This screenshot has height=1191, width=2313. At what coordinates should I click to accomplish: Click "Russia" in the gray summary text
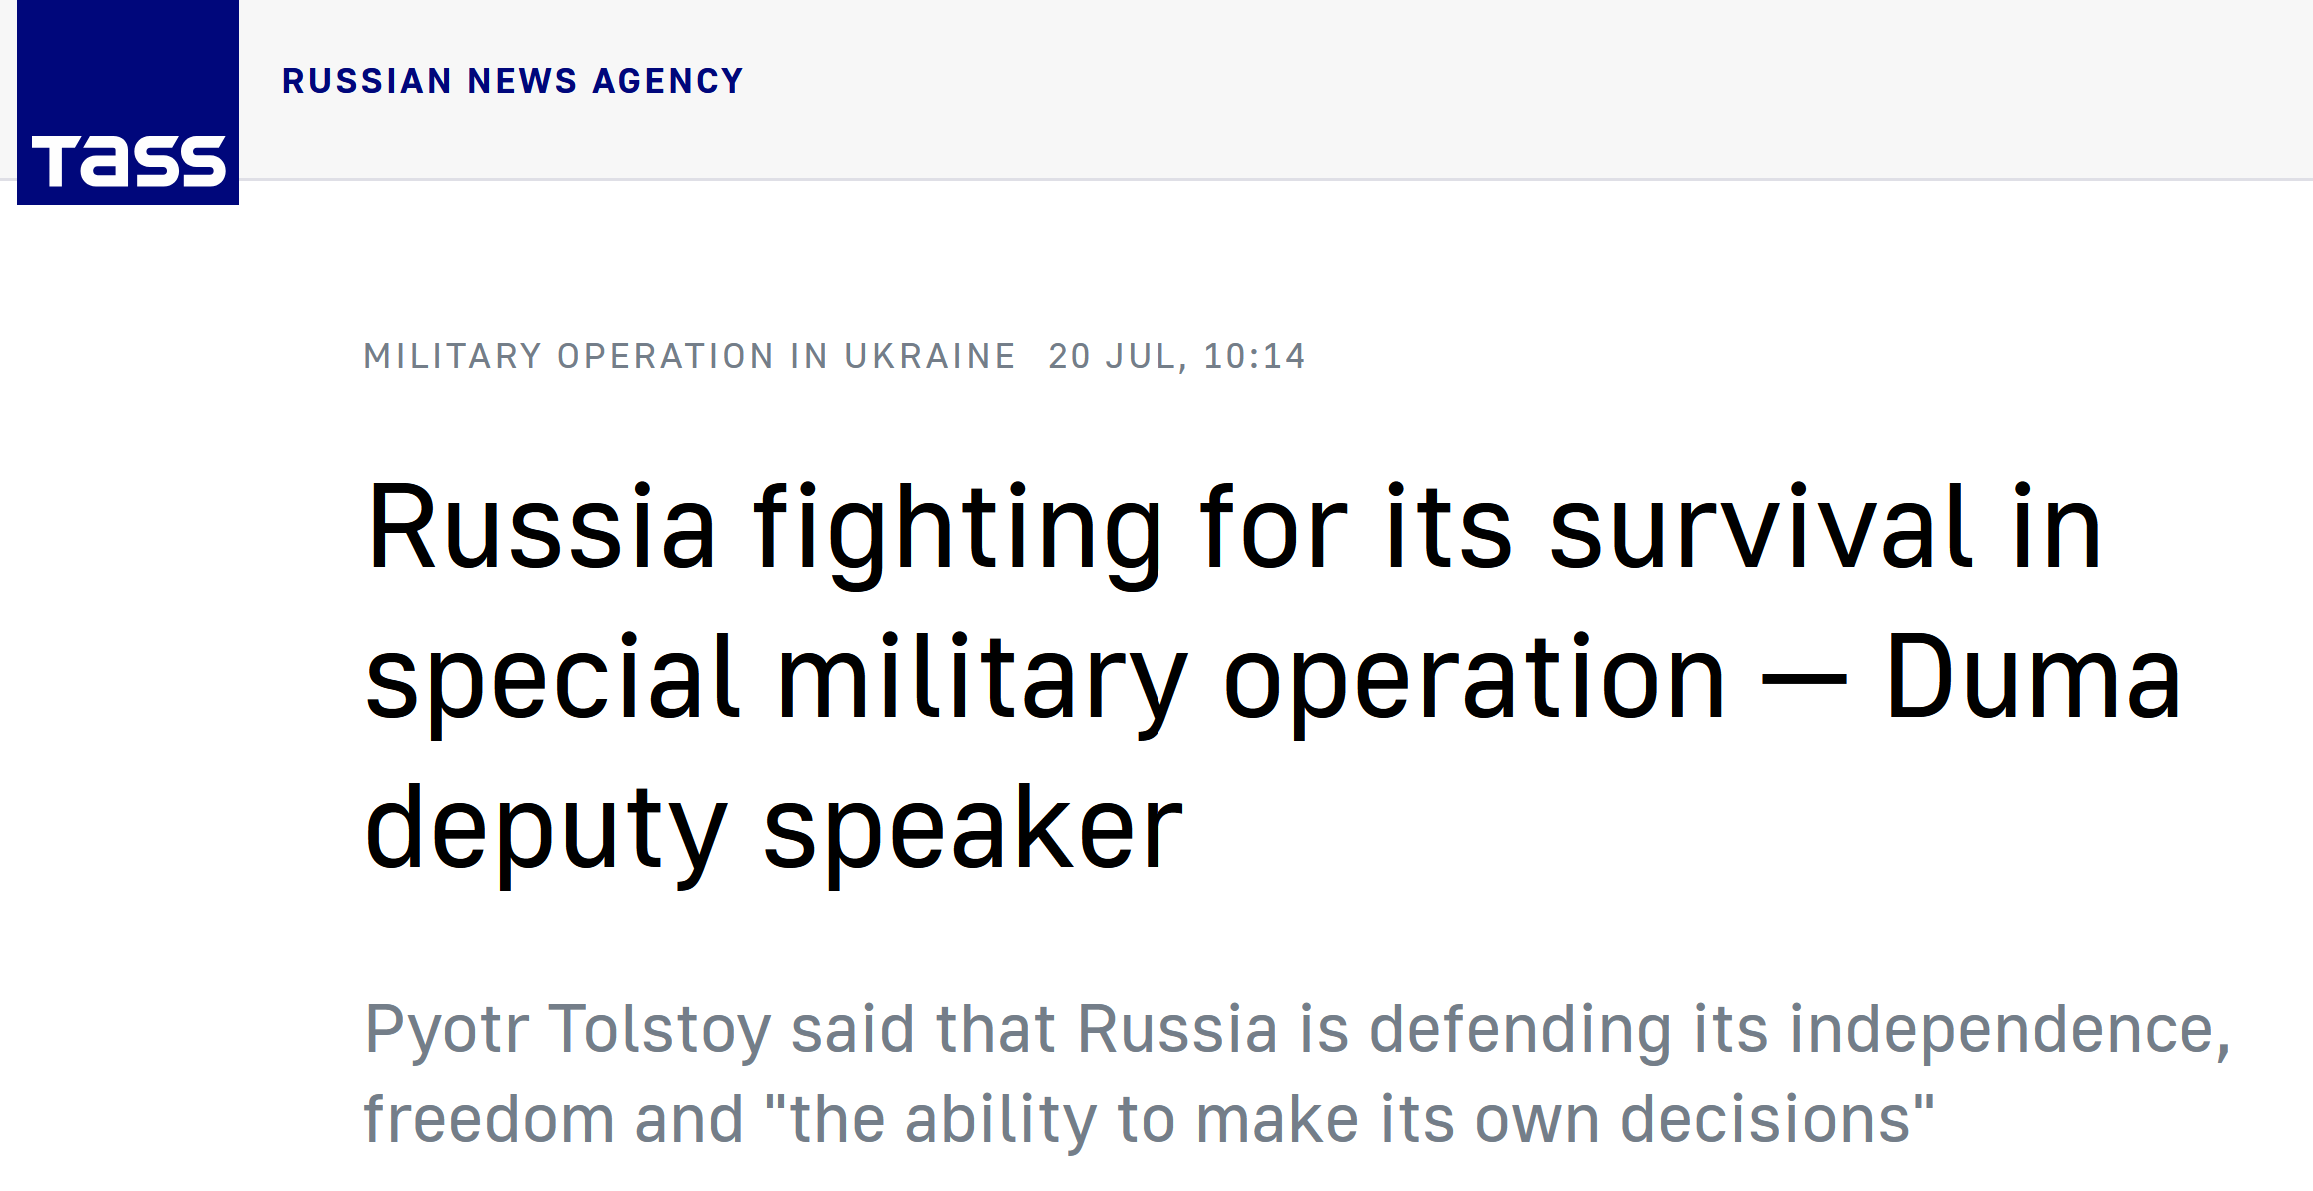coord(1178,1029)
